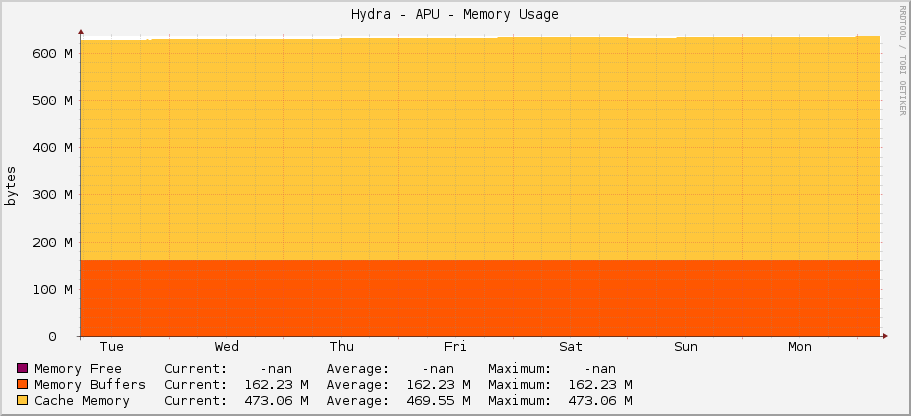
Task: Click the 200 M y-axis value
Action: pos(52,242)
